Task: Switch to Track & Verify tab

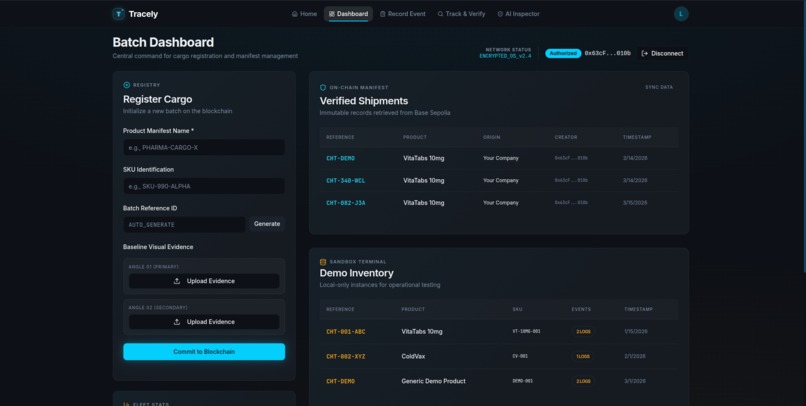Action: [461, 14]
